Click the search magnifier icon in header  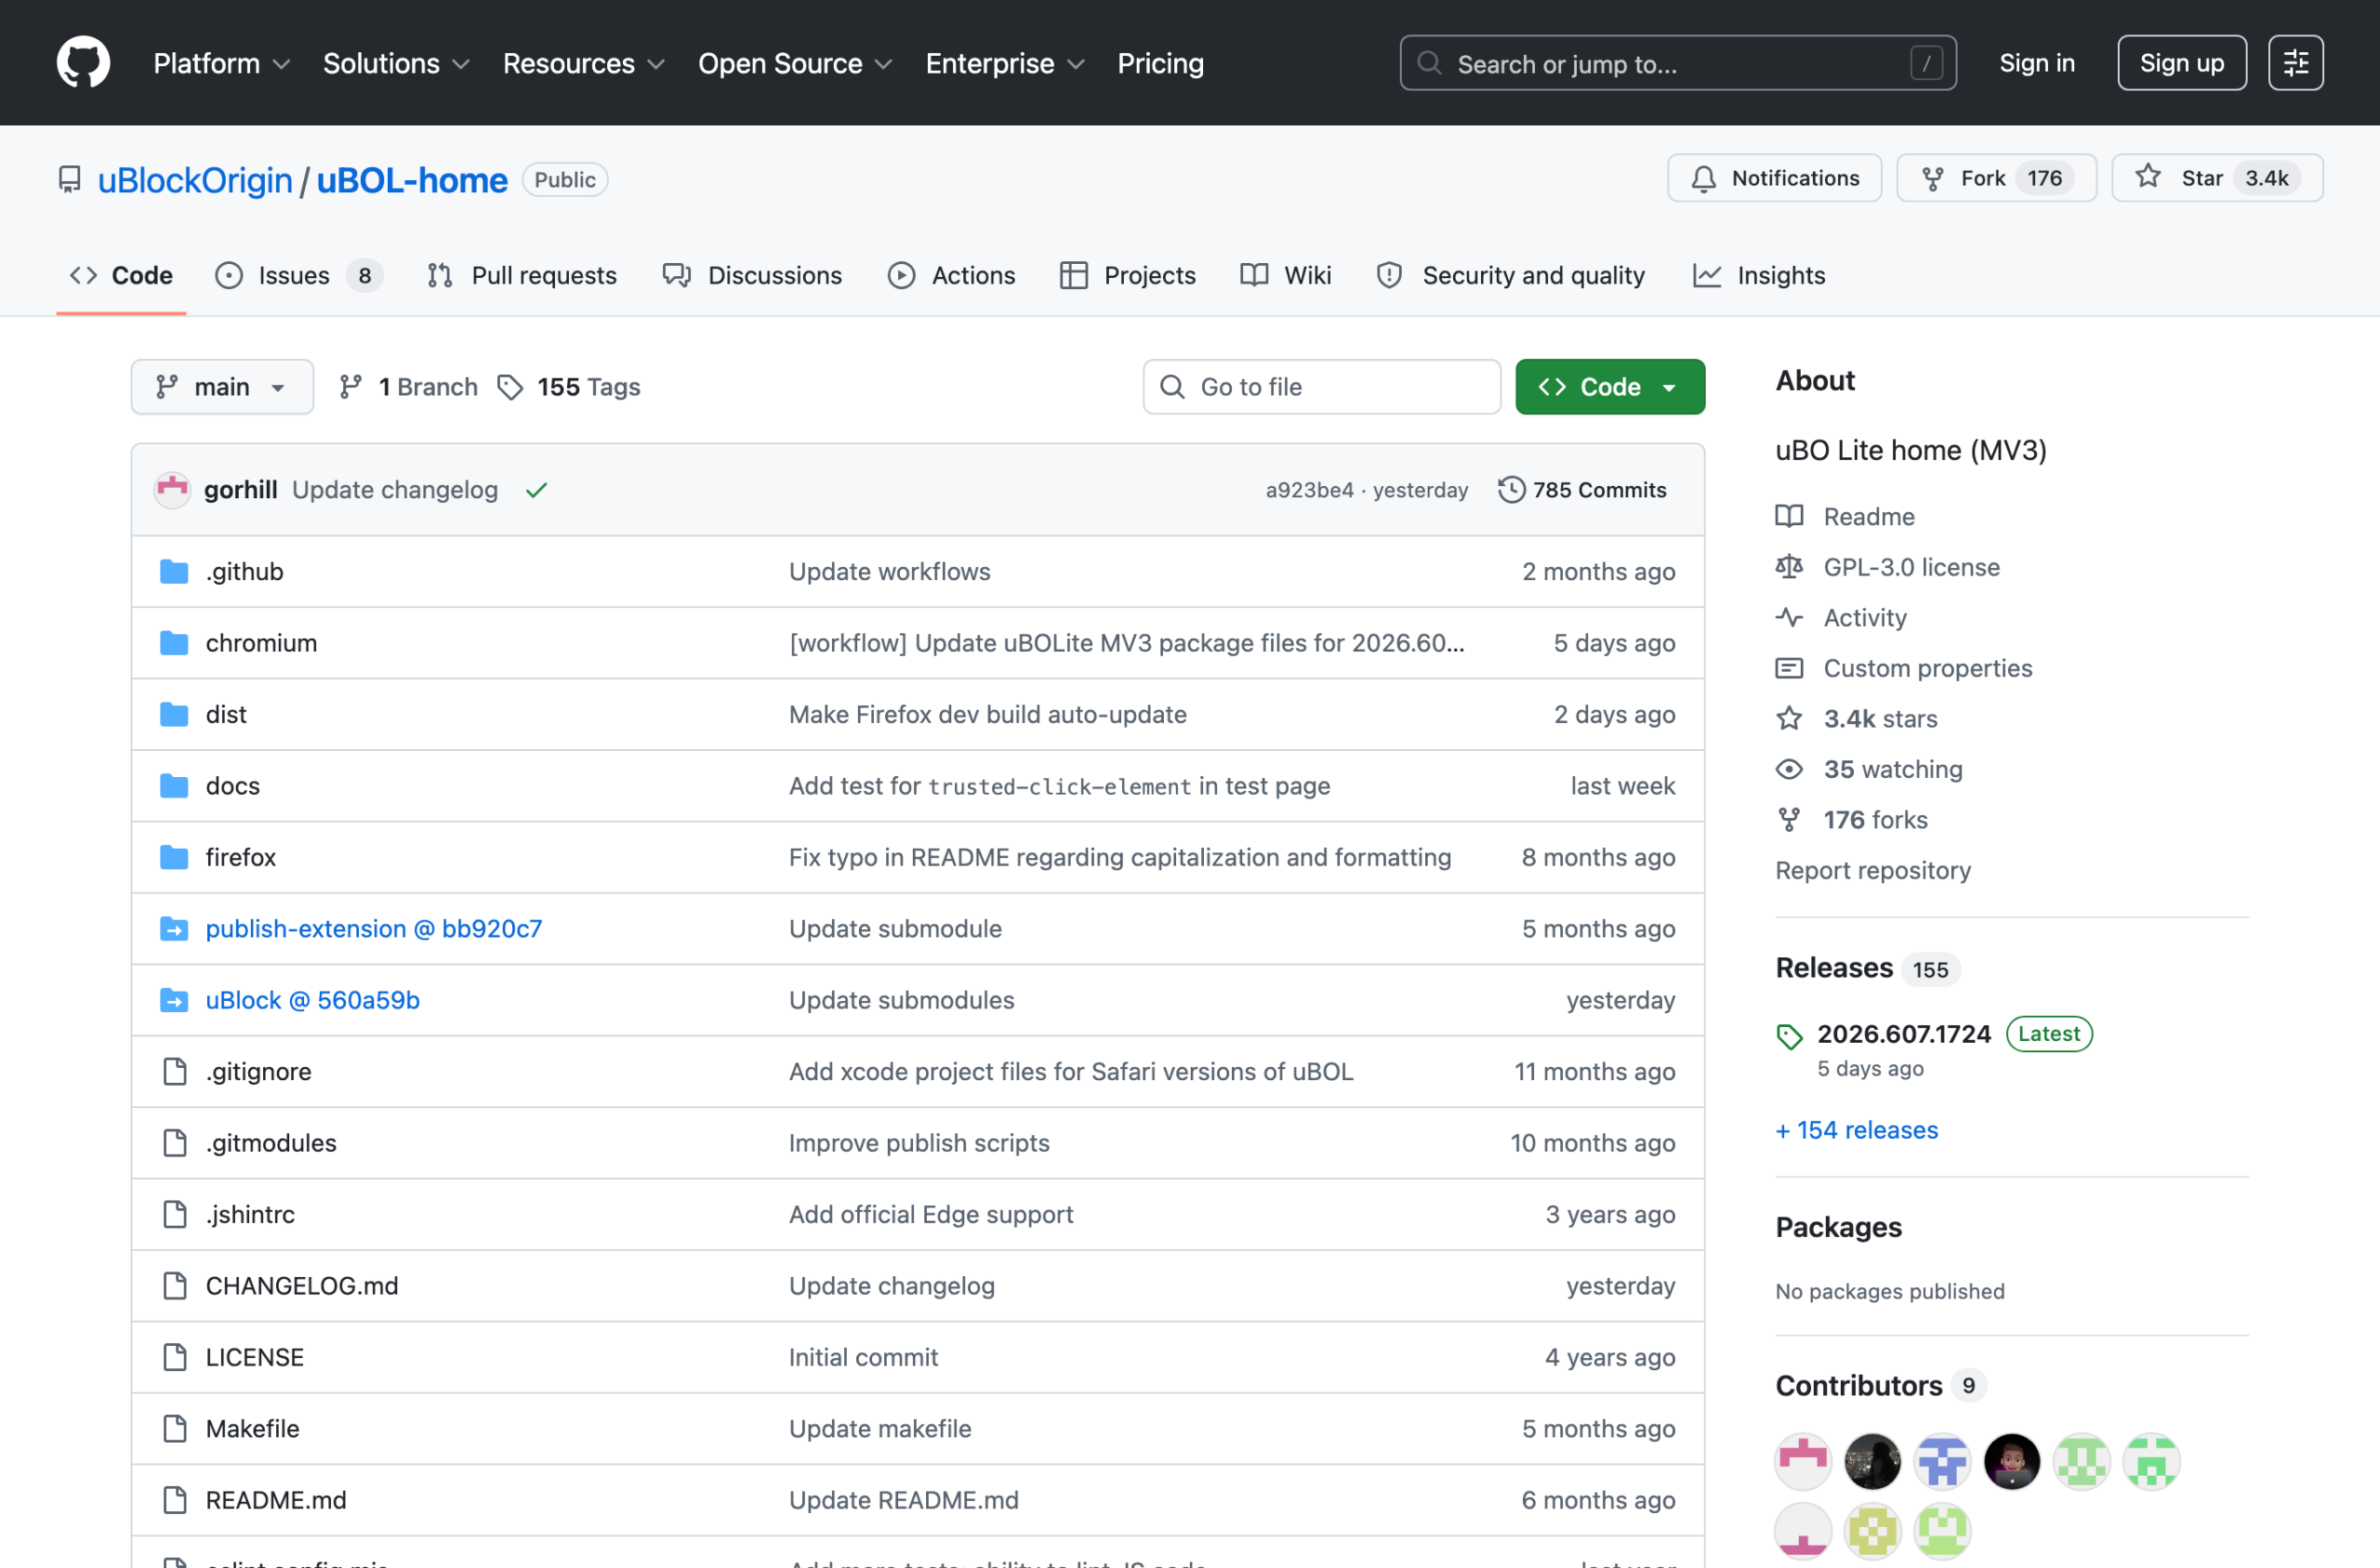point(1429,63)
